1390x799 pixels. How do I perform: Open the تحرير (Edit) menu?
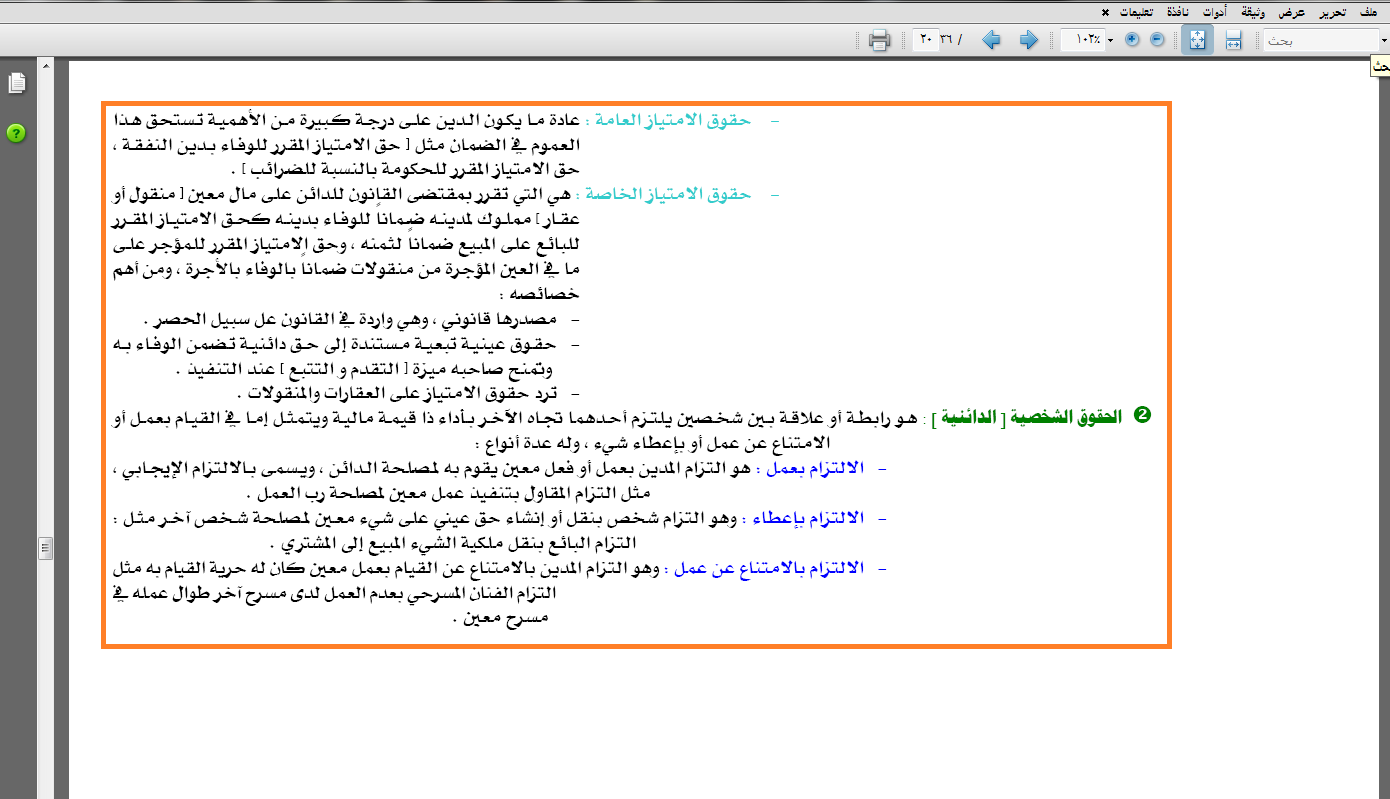pos(1332,12)
